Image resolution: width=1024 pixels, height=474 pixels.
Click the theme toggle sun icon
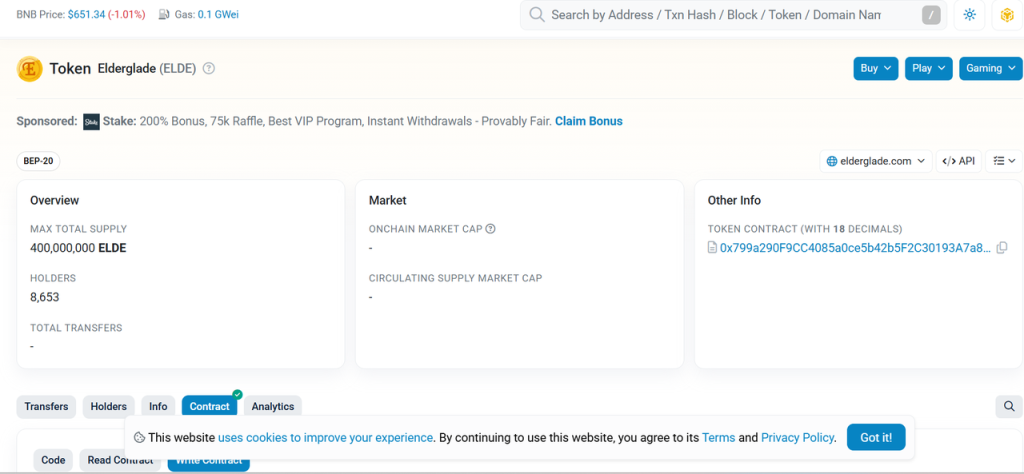click(x=969, y=15)
